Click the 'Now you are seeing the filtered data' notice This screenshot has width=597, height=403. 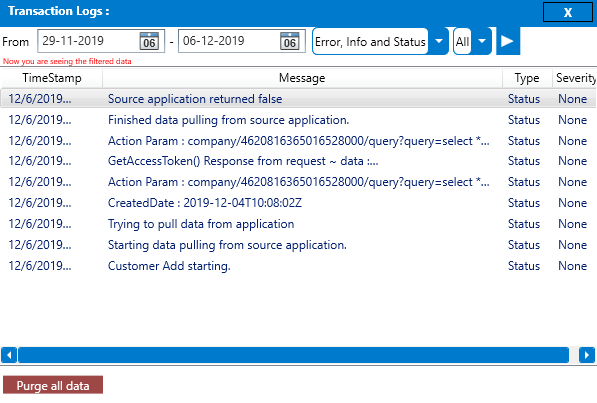(x=67, y=61)
